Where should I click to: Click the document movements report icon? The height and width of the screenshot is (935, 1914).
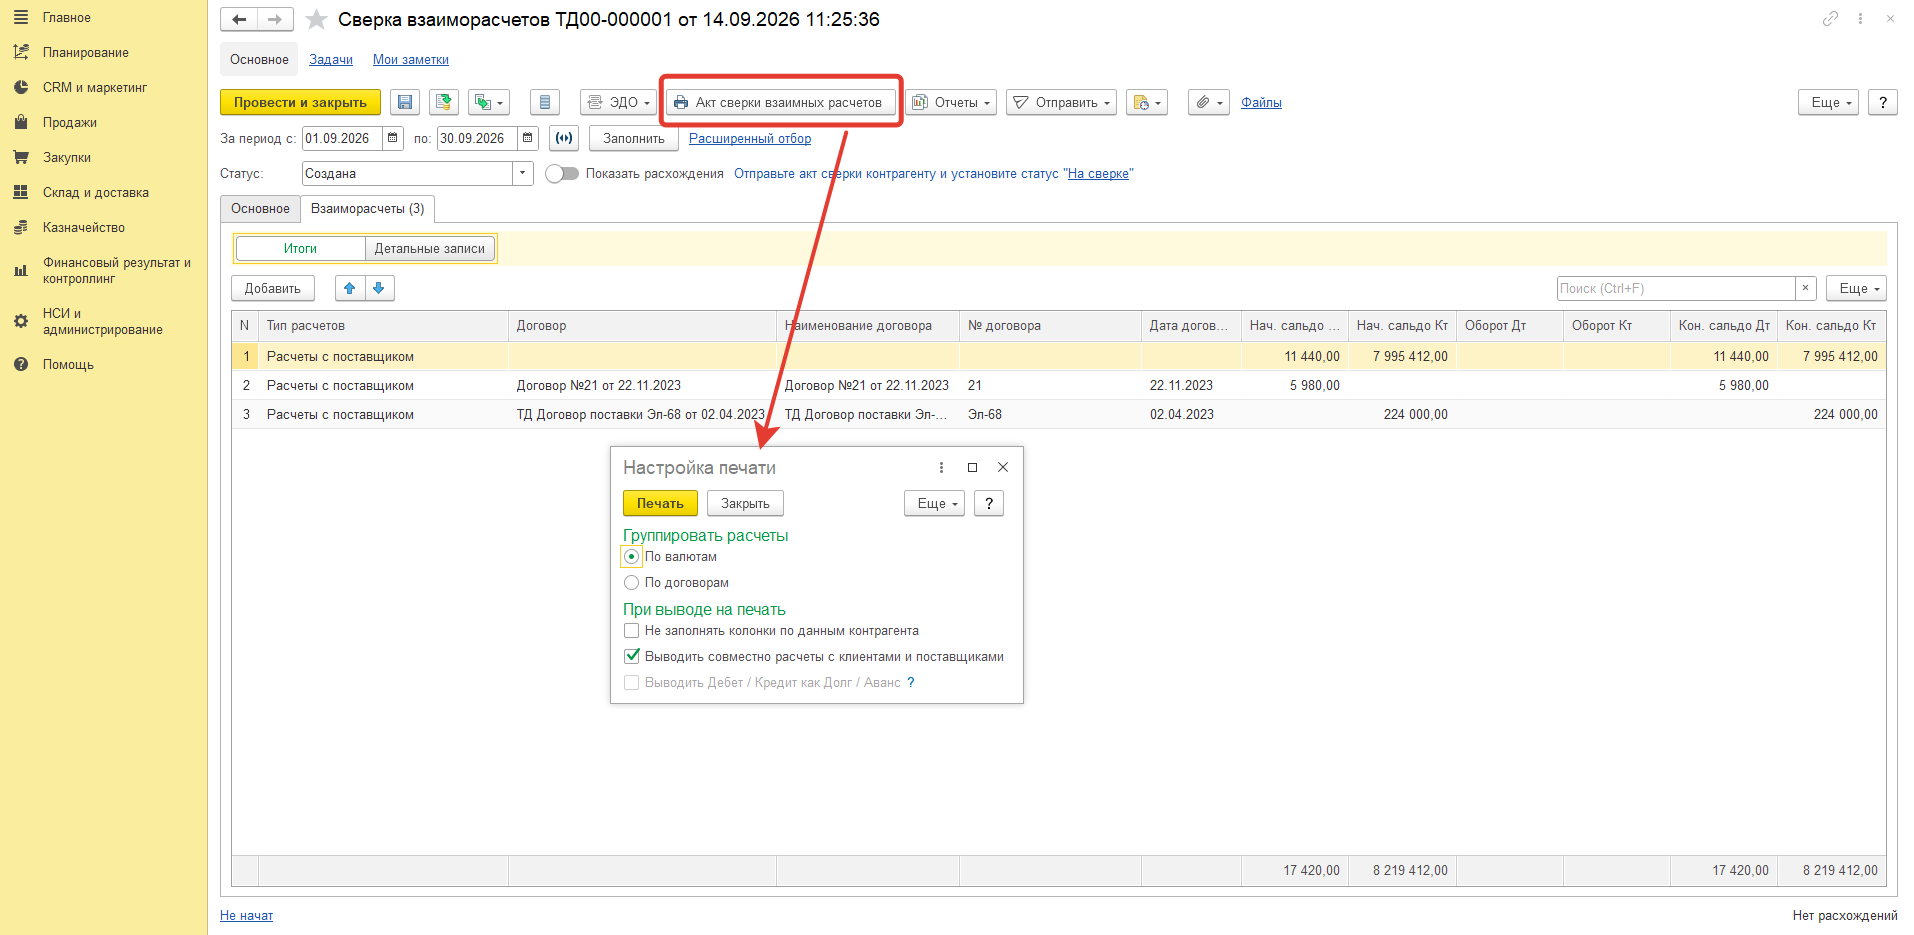pos(543,102)
